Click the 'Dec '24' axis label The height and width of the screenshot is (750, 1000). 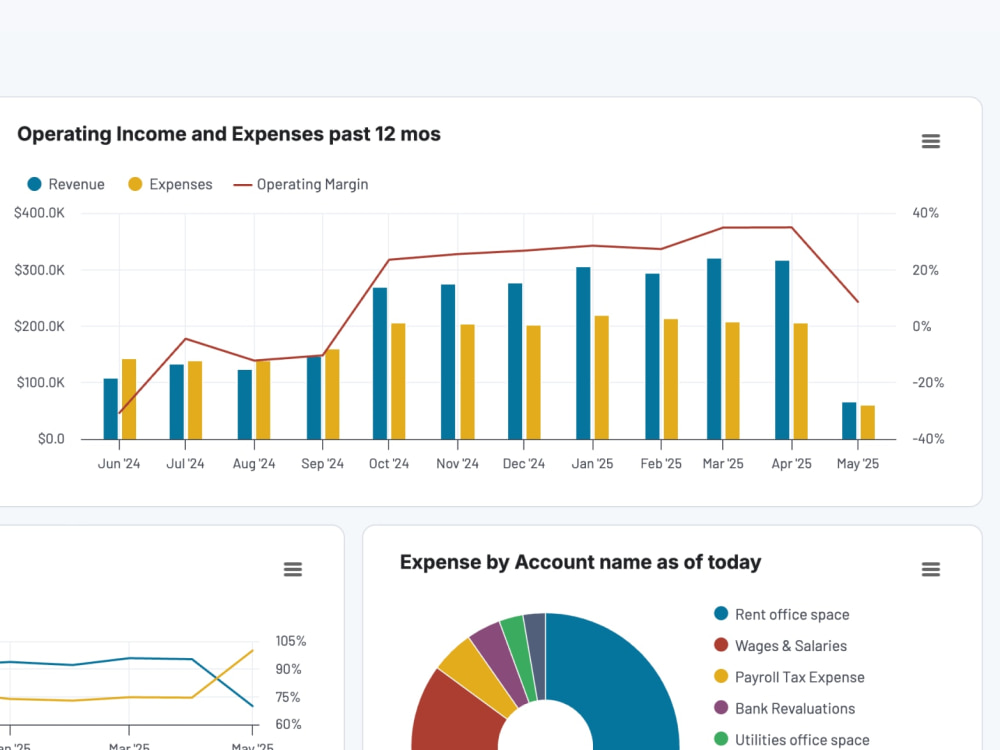click(x=524, y=464)
